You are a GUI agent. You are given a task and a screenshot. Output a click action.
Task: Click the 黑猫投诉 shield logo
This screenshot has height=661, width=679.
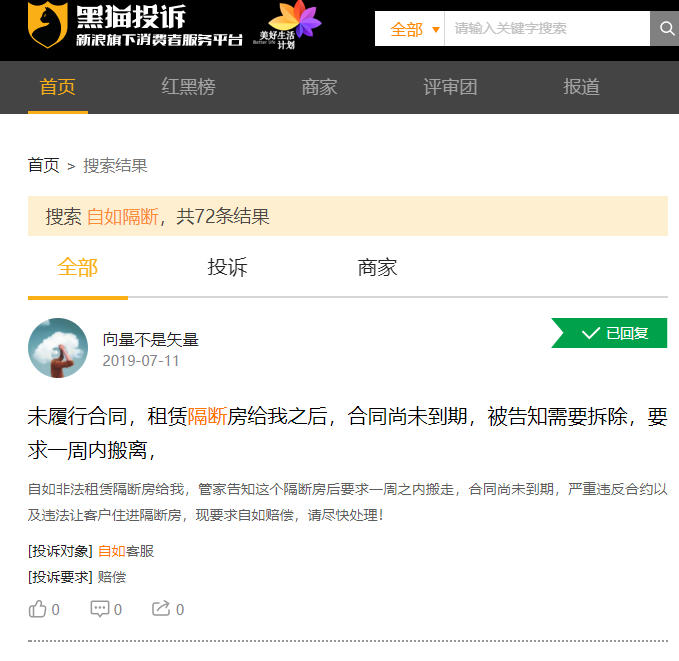coord(48,25)
